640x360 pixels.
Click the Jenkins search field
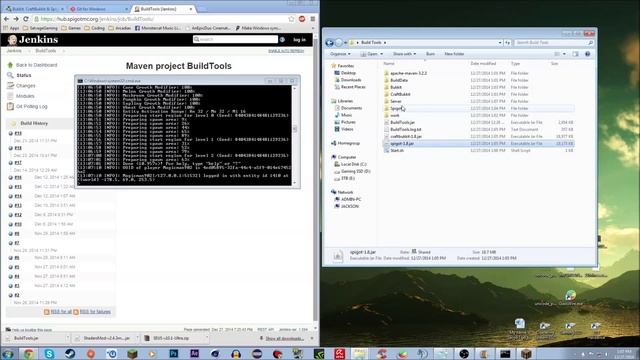(236, 39)
